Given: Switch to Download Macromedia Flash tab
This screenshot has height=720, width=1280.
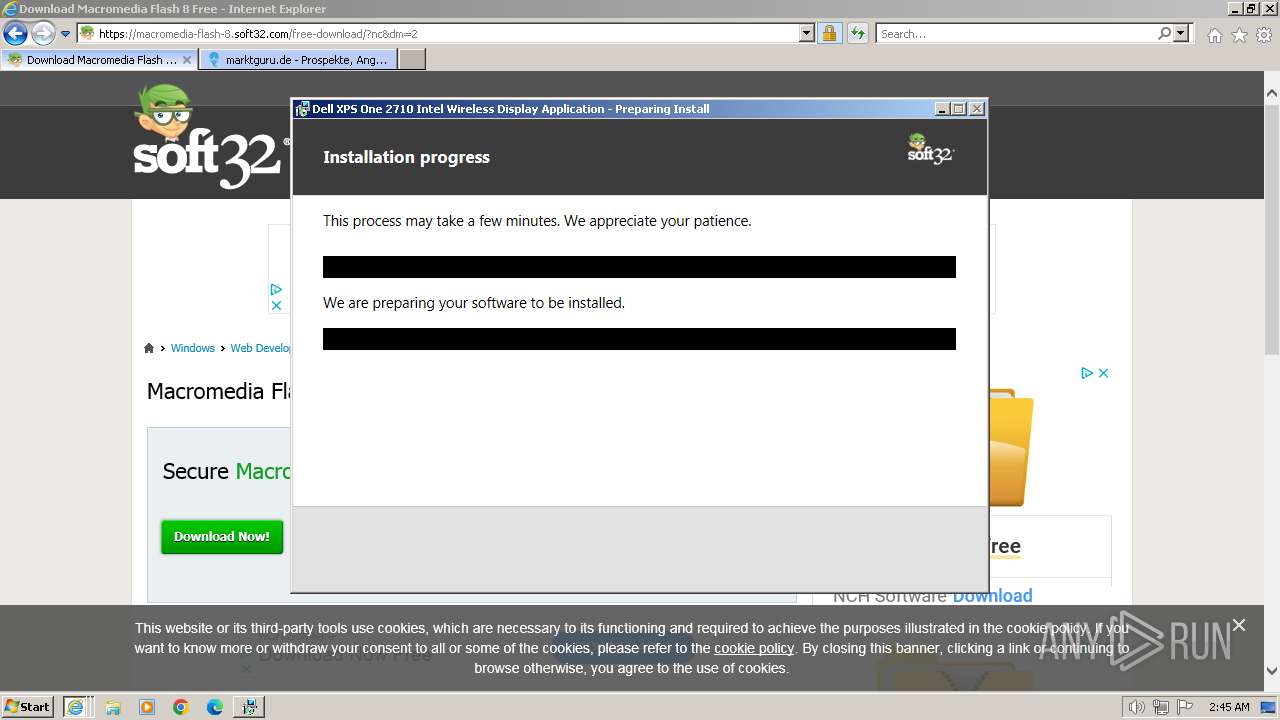Looking at the screenshot, I should tap(98, 60).
